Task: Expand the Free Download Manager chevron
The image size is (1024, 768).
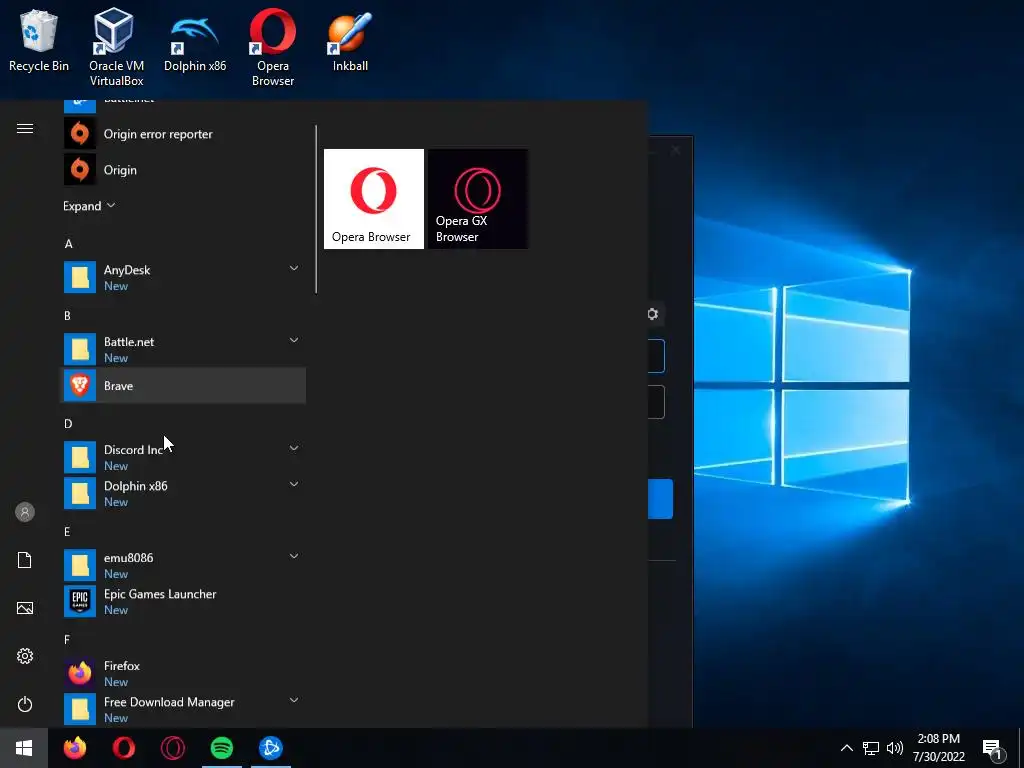Action: 294,700
